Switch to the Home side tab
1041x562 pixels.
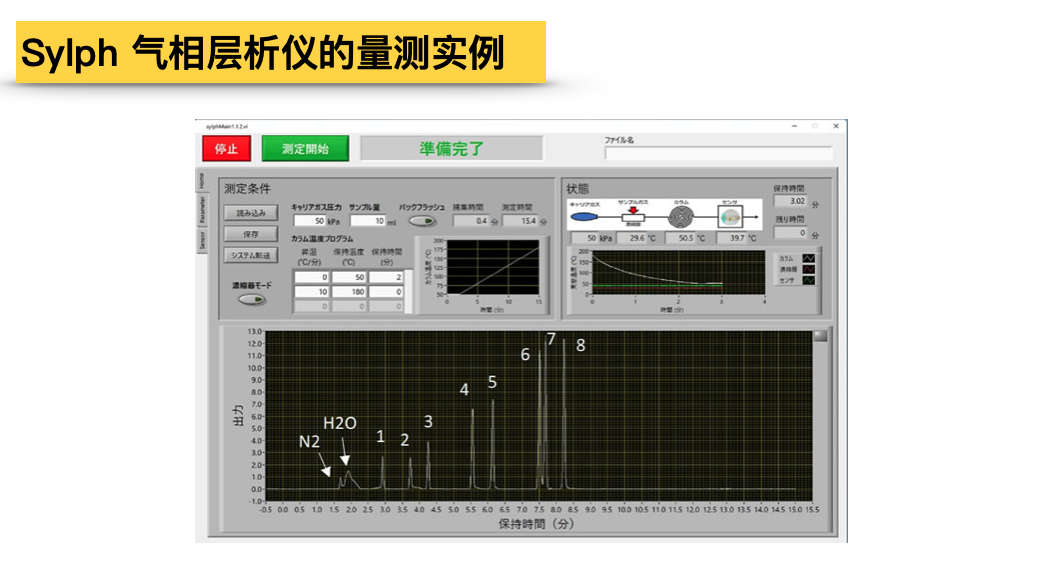click(201, 180)
